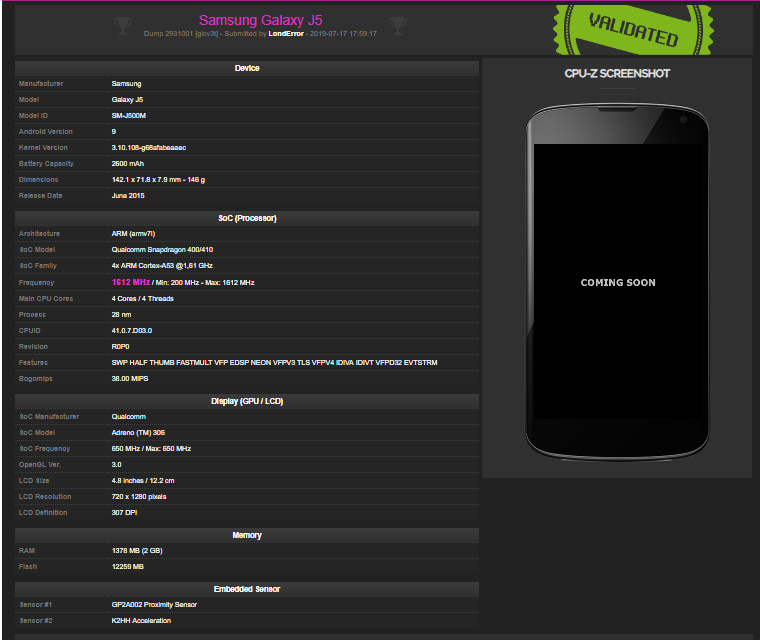The width and height of the screenshot is (760, 640).
Task: Click the left trophy icon beside the title
Action: 123,25
